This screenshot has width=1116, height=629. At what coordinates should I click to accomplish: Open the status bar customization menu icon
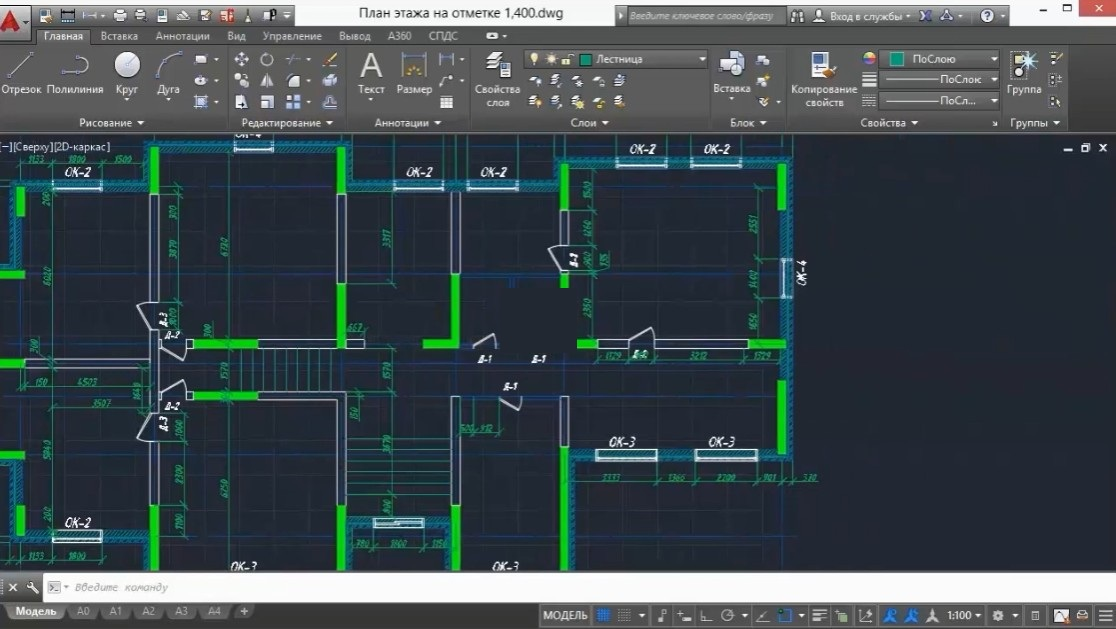(1105, 615)
